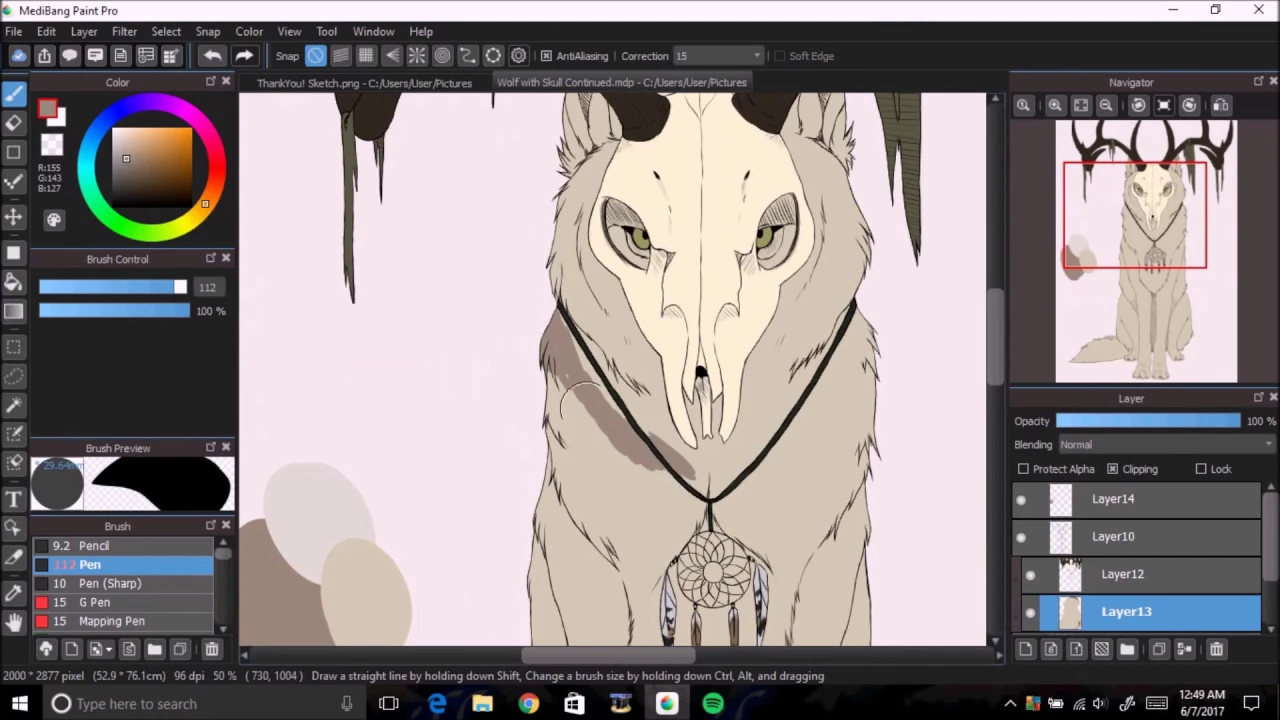The height and width of the screenshot is (720, 1280).
Task: Zoom out using Navigator minus magnifier
Action: tap(1106, 105)
